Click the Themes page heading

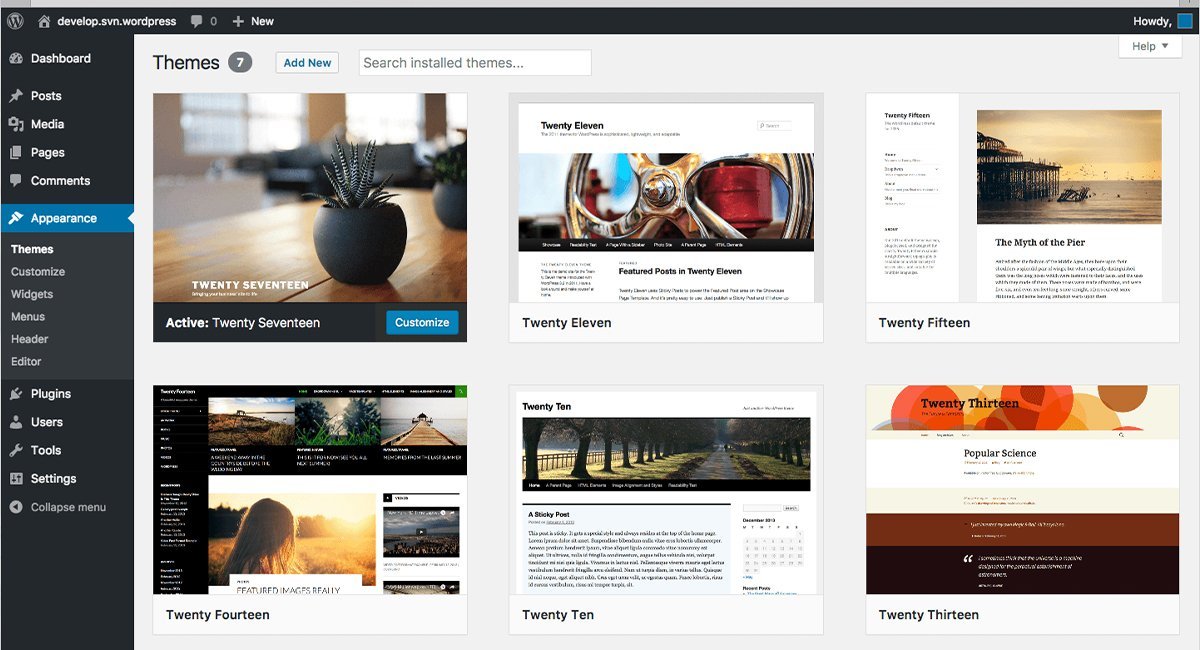click(186, 62)
